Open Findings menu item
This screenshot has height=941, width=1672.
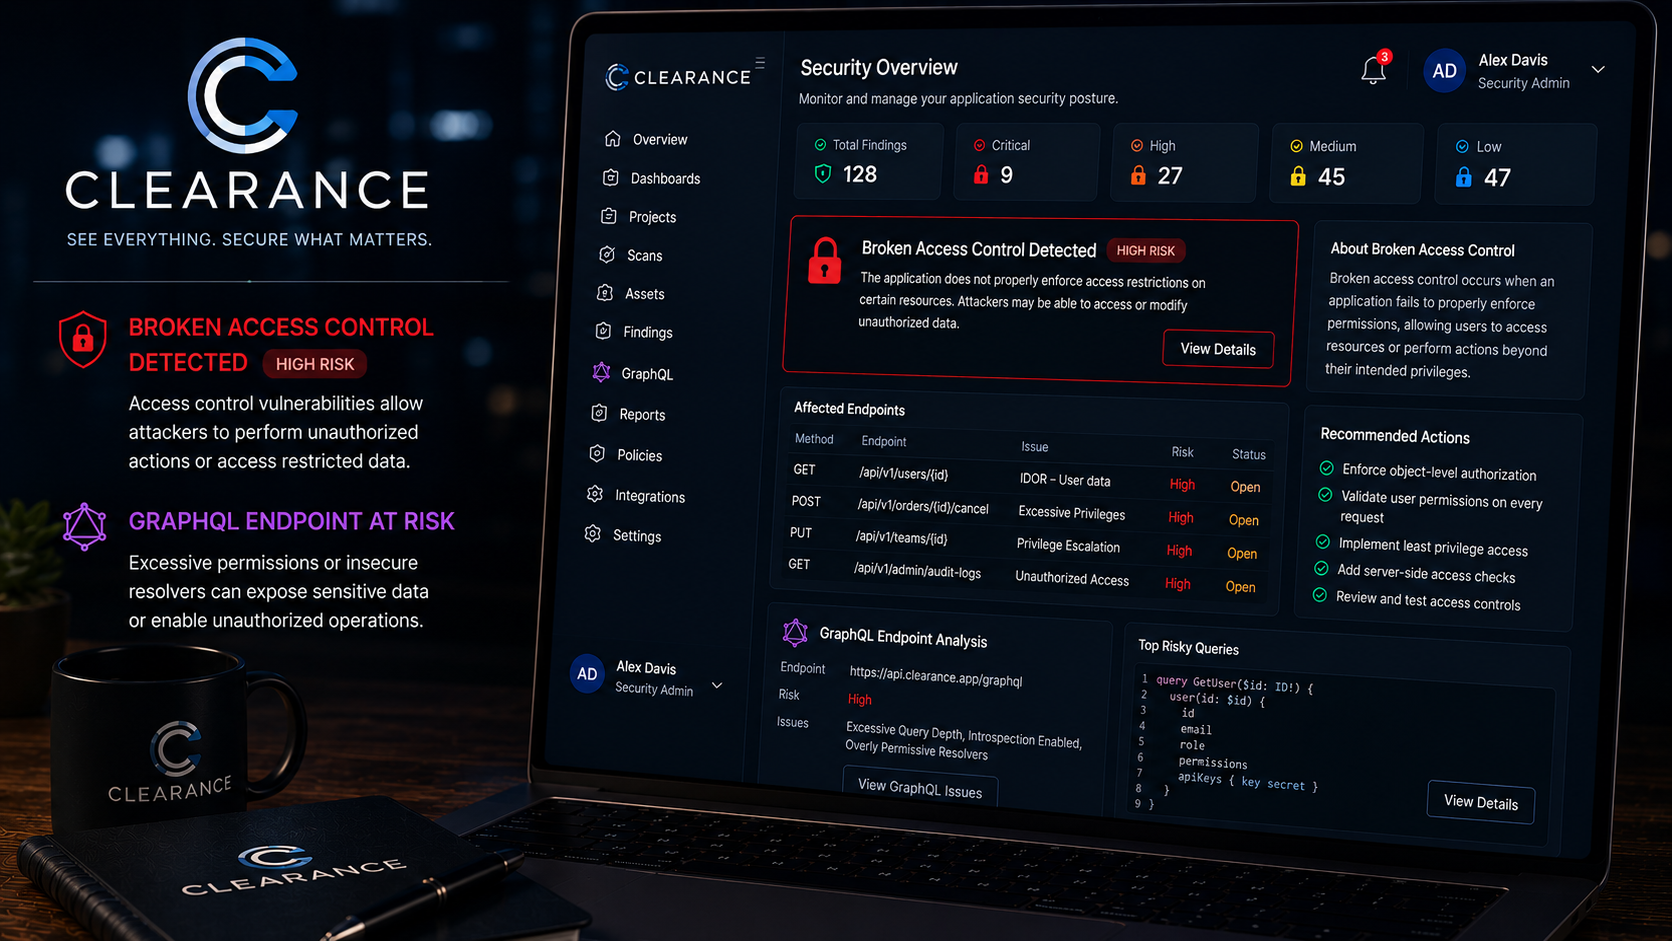[x=647, y=332]
